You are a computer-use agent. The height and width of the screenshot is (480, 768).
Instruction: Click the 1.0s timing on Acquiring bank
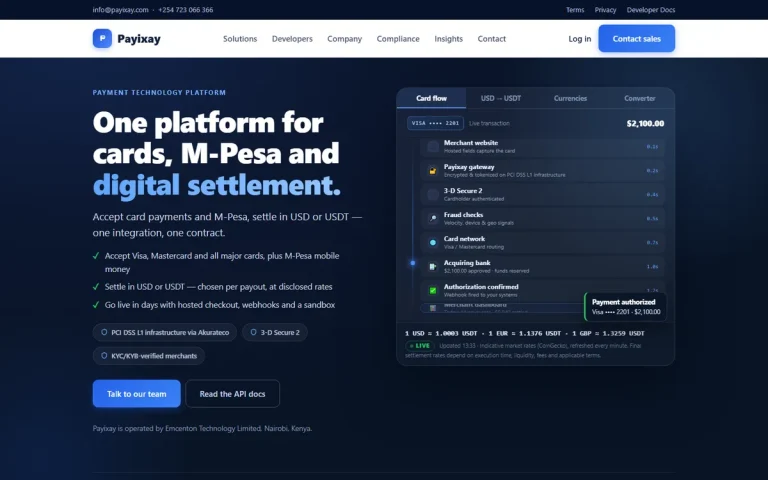652,267
